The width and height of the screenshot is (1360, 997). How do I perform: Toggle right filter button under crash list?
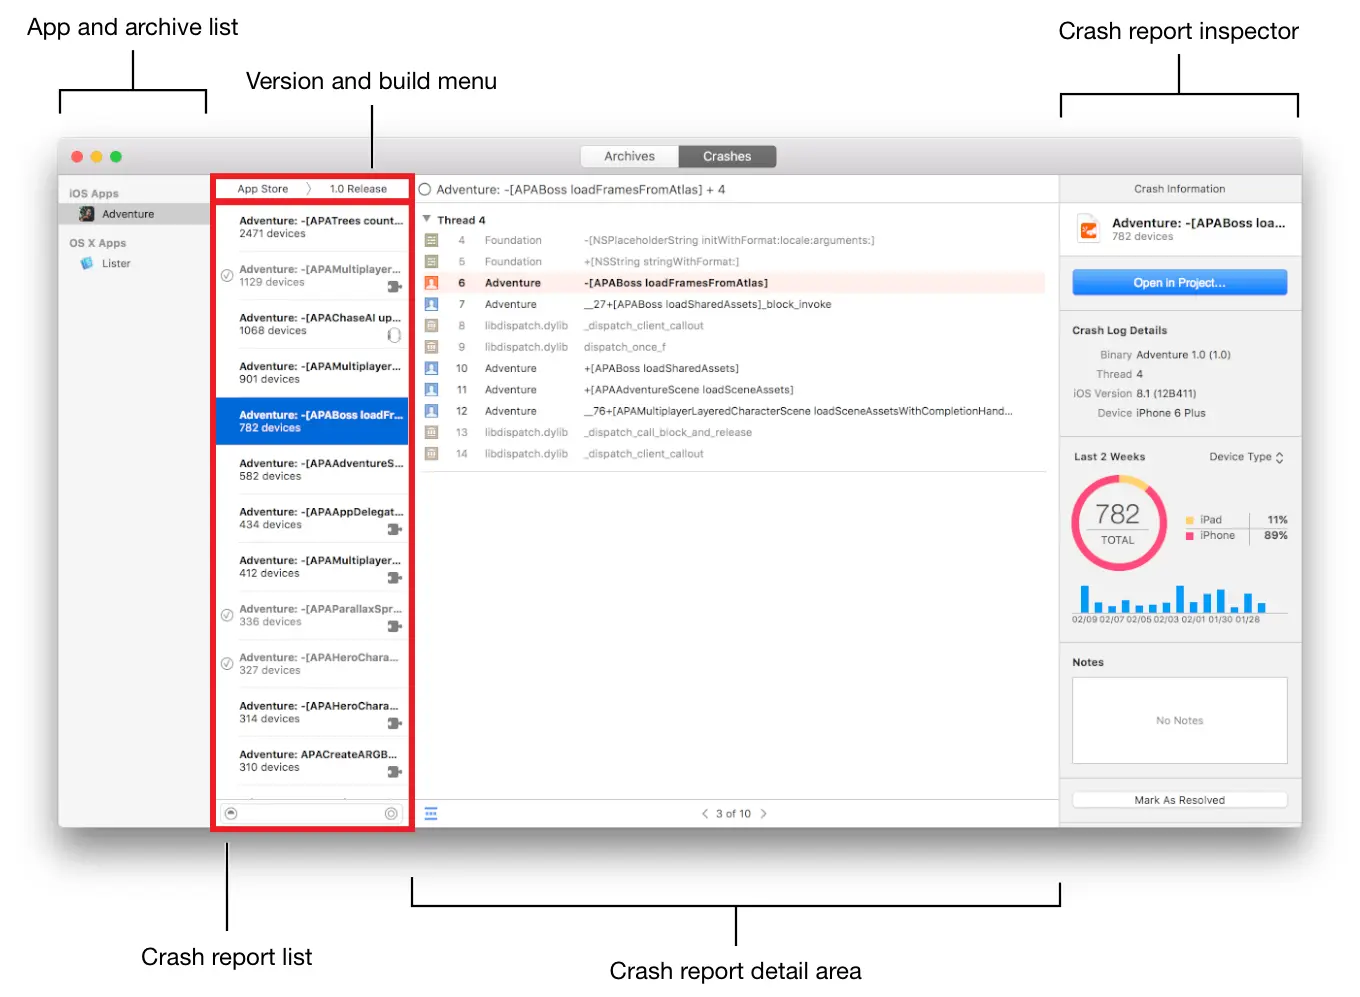391,814
